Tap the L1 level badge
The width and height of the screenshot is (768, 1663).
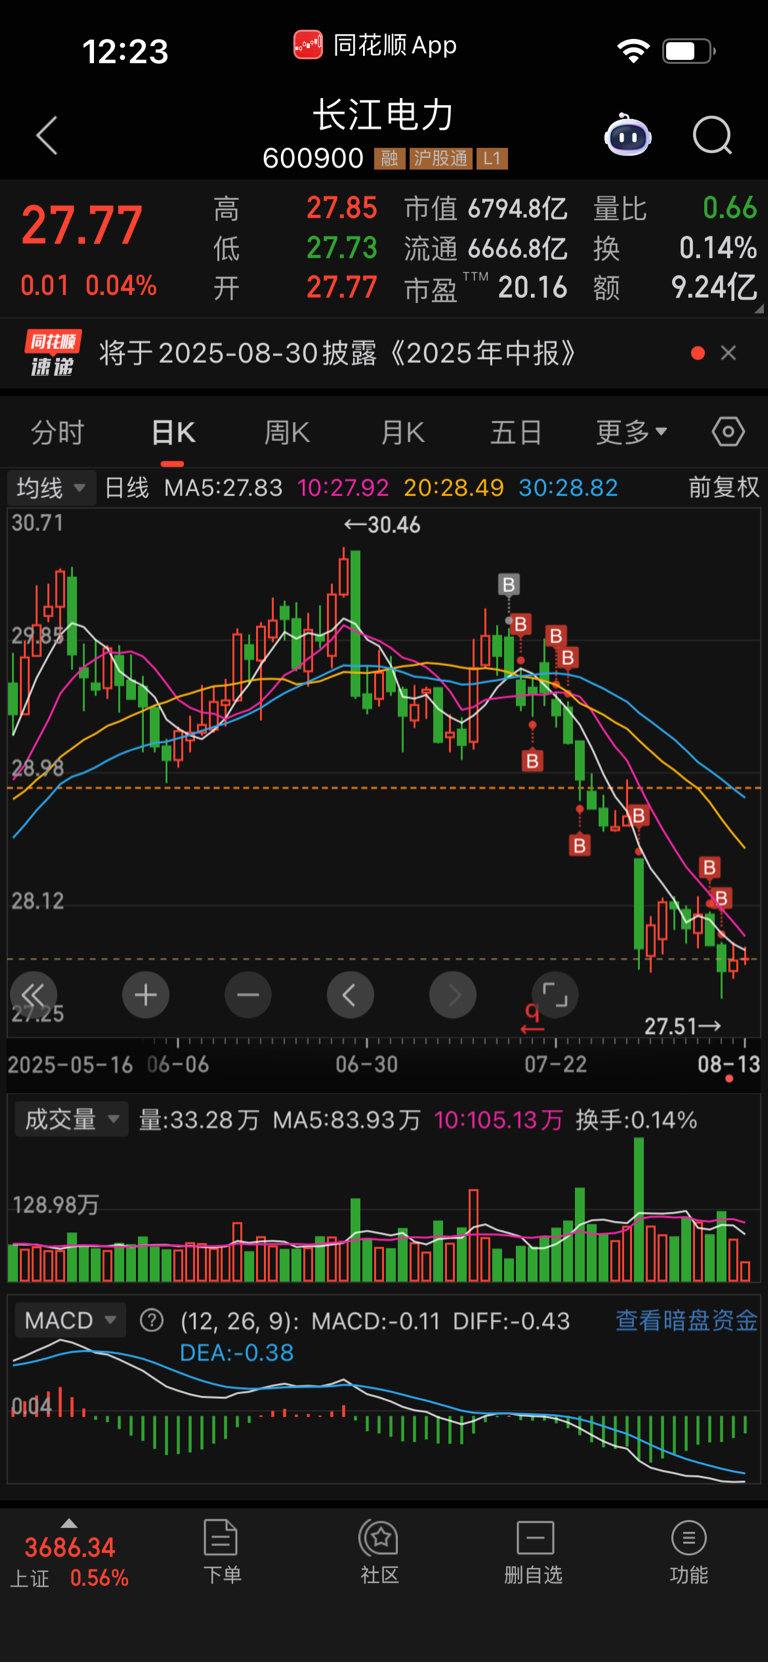pyautogui.click(x=491, y=159)
